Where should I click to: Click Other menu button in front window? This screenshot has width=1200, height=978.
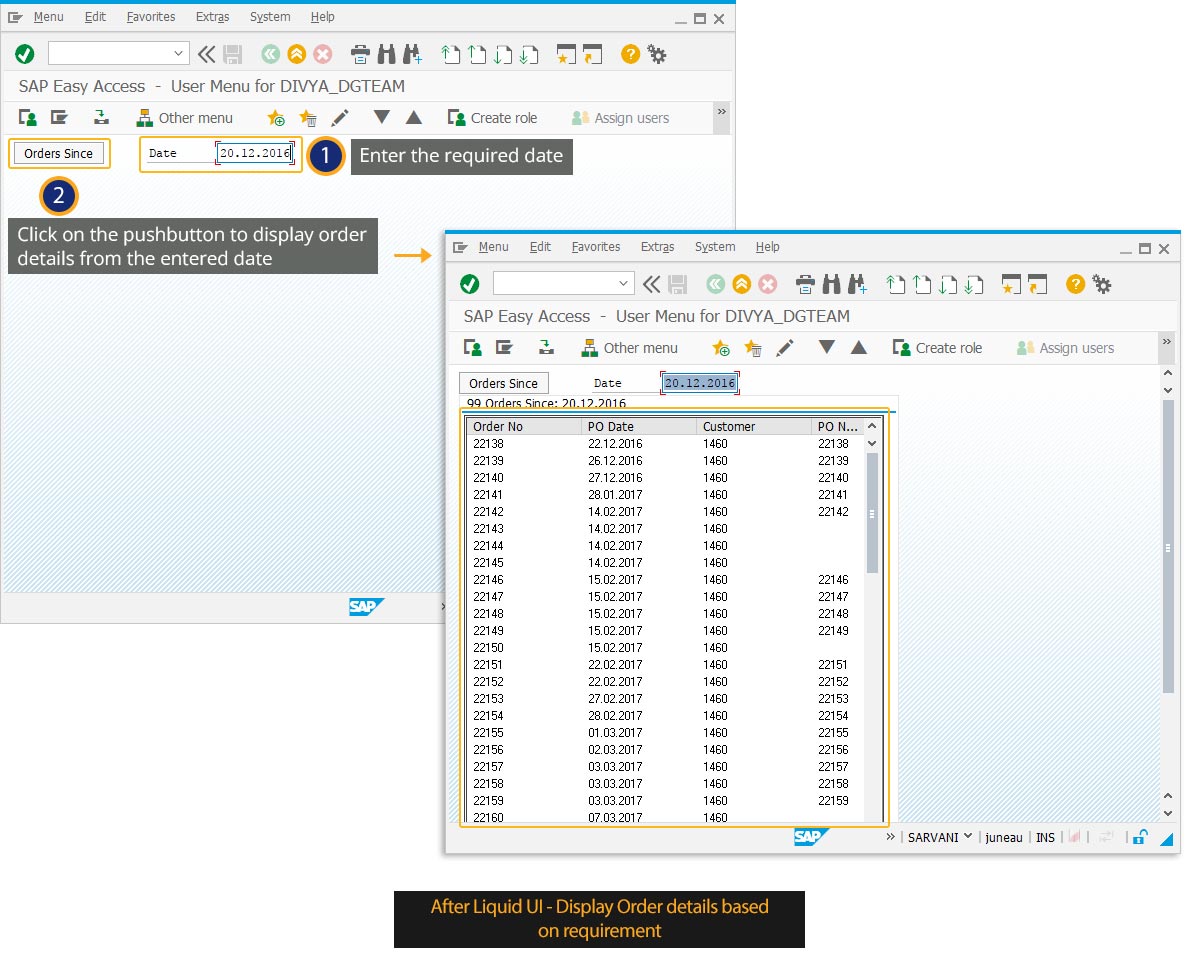(x=629, y=348)
